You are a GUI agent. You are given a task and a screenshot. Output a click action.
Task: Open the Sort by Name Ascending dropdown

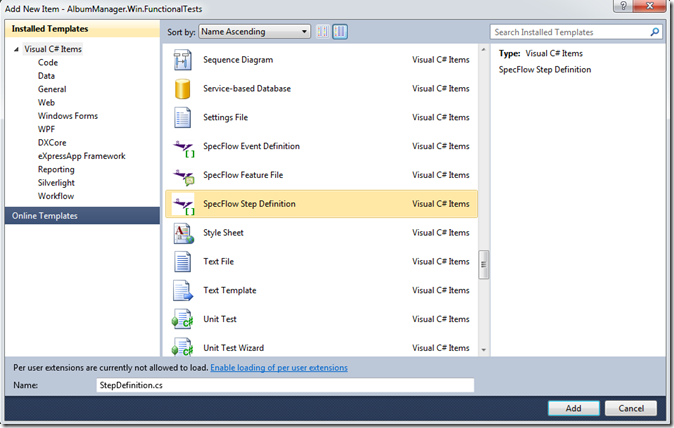[x=254, y=31]
